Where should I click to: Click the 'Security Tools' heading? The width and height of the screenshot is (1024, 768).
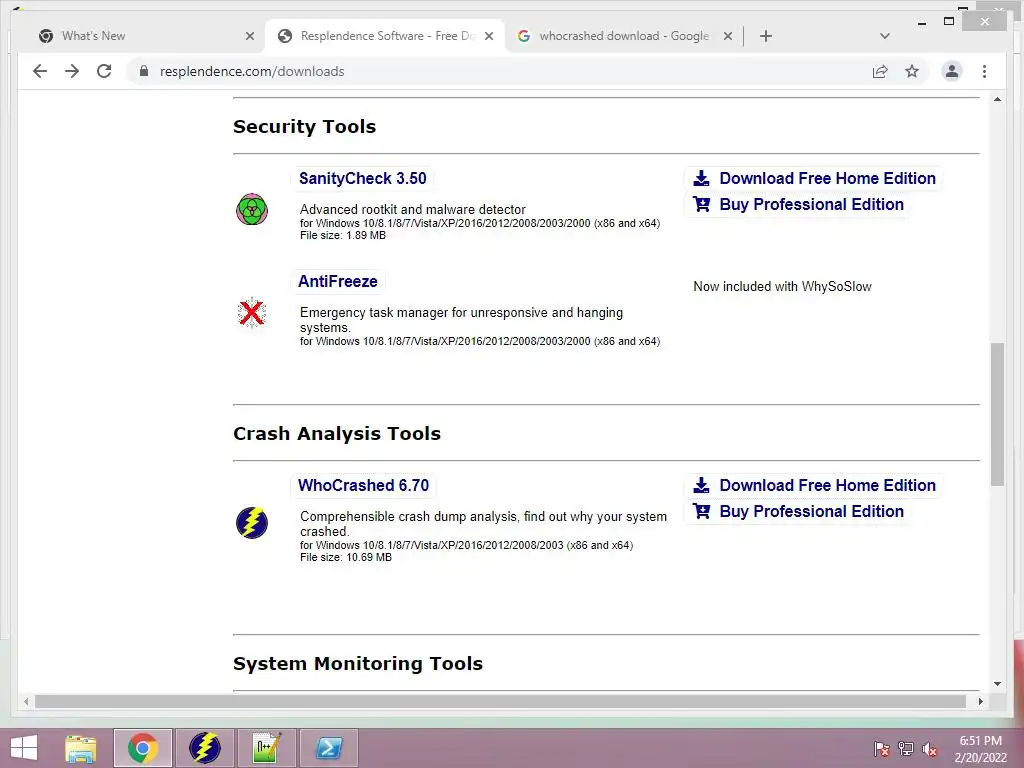click(x=304, y=126)
